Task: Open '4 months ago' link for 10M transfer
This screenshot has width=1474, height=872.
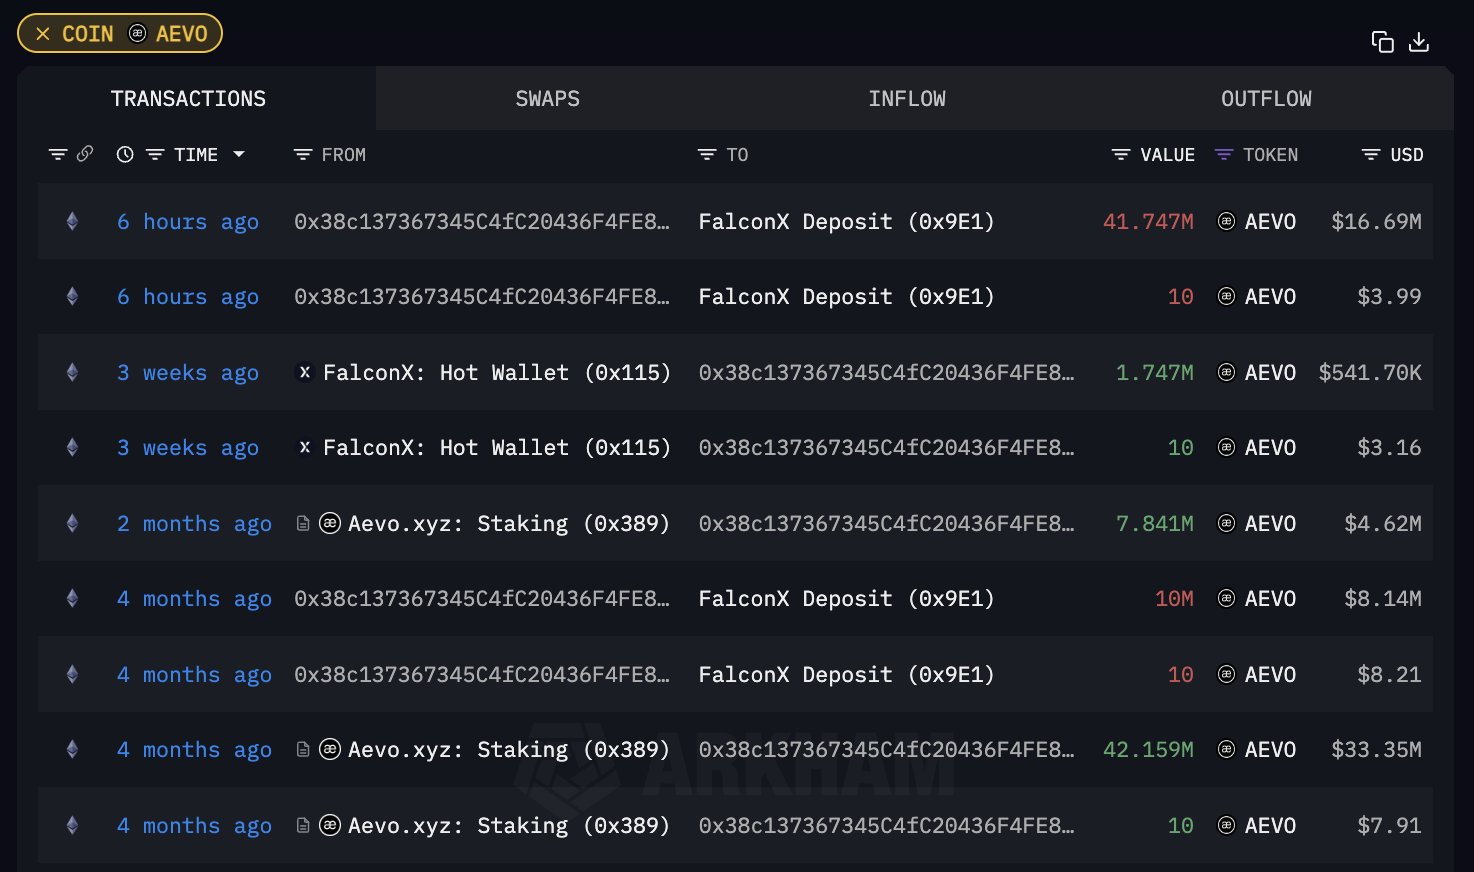Action: (x=194, y=599)
